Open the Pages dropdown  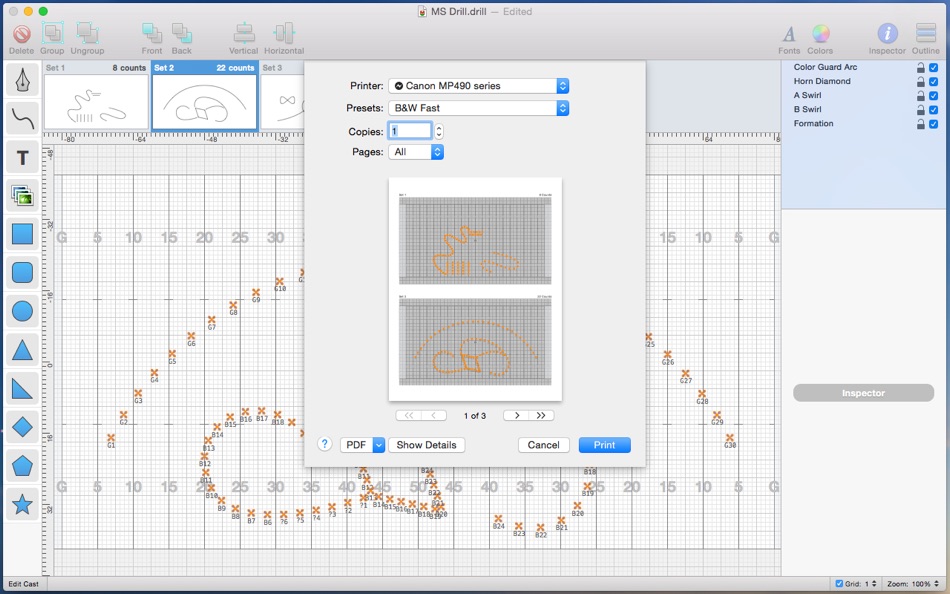coord(416,152)
